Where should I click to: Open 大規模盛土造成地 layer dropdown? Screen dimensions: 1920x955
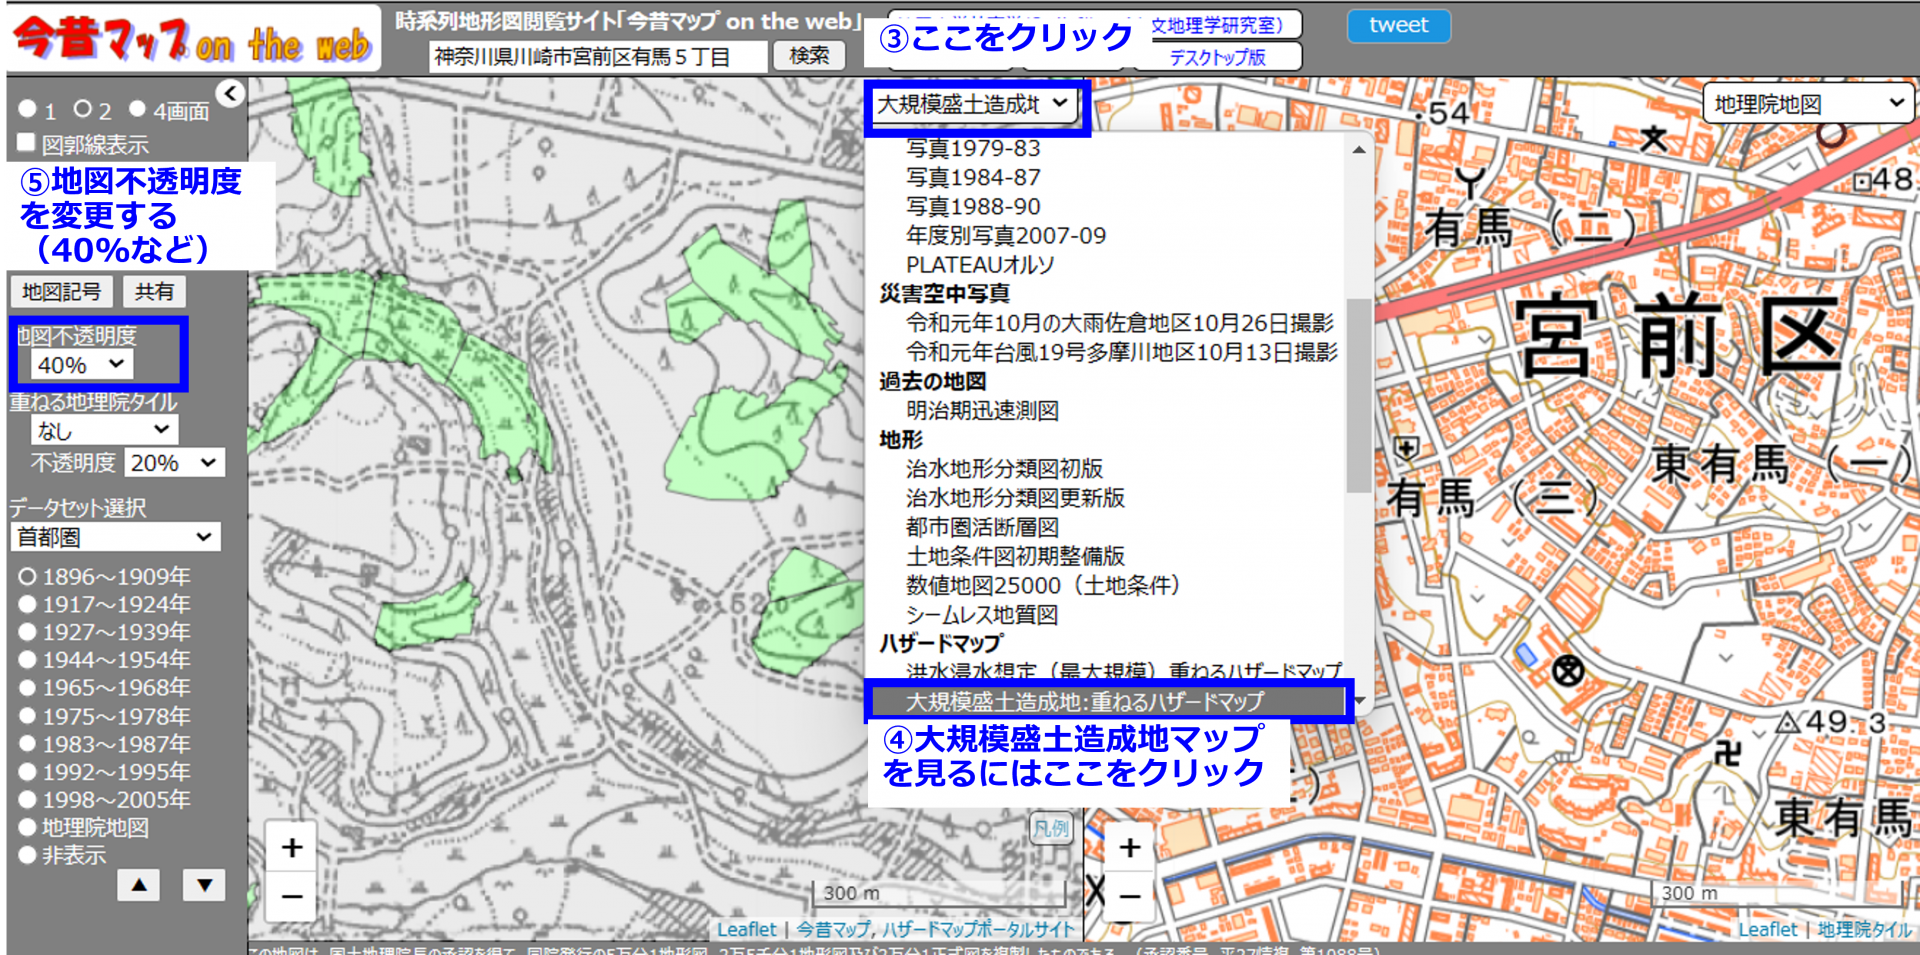click(x=973, y=104)
